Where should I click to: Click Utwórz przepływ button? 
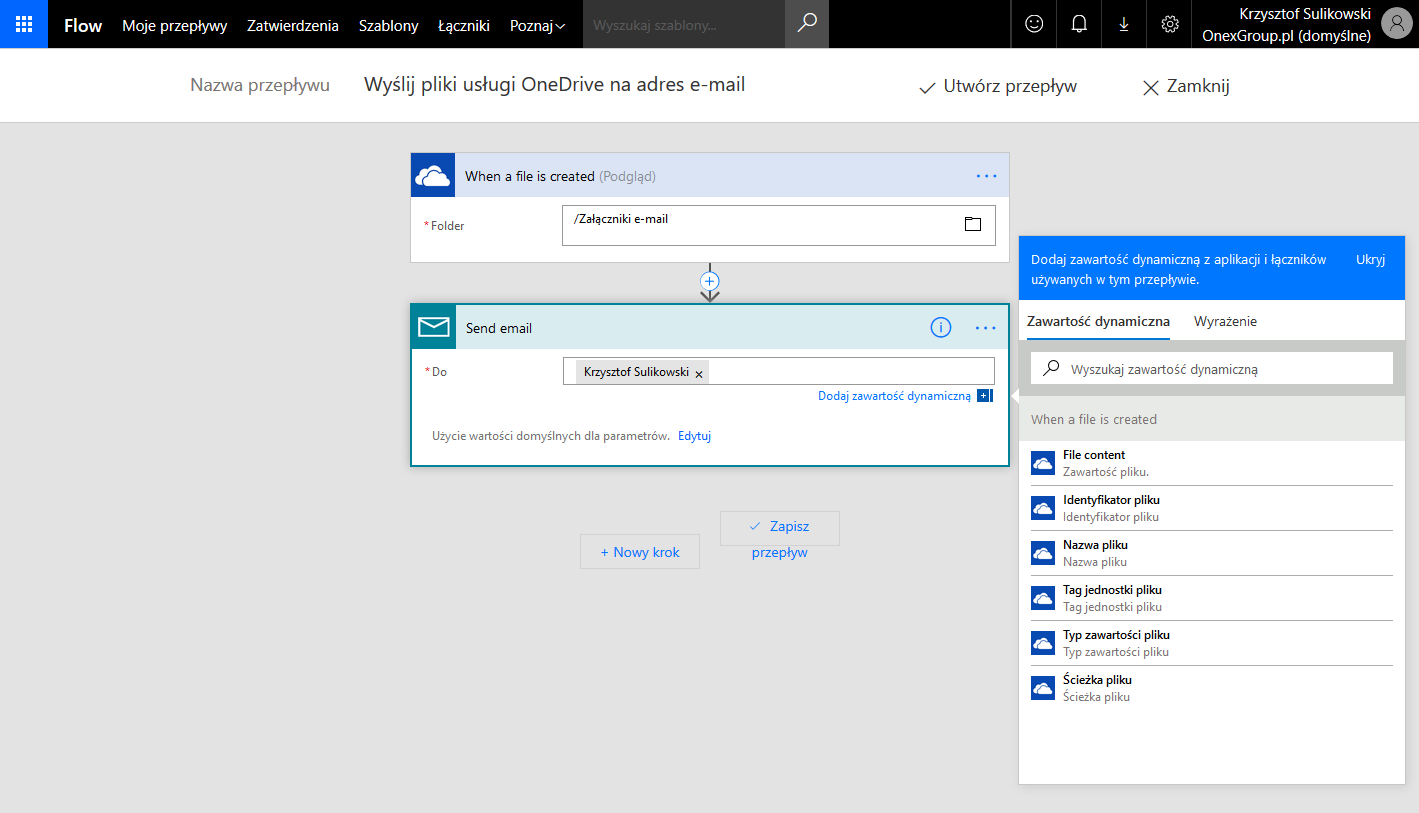998,86
